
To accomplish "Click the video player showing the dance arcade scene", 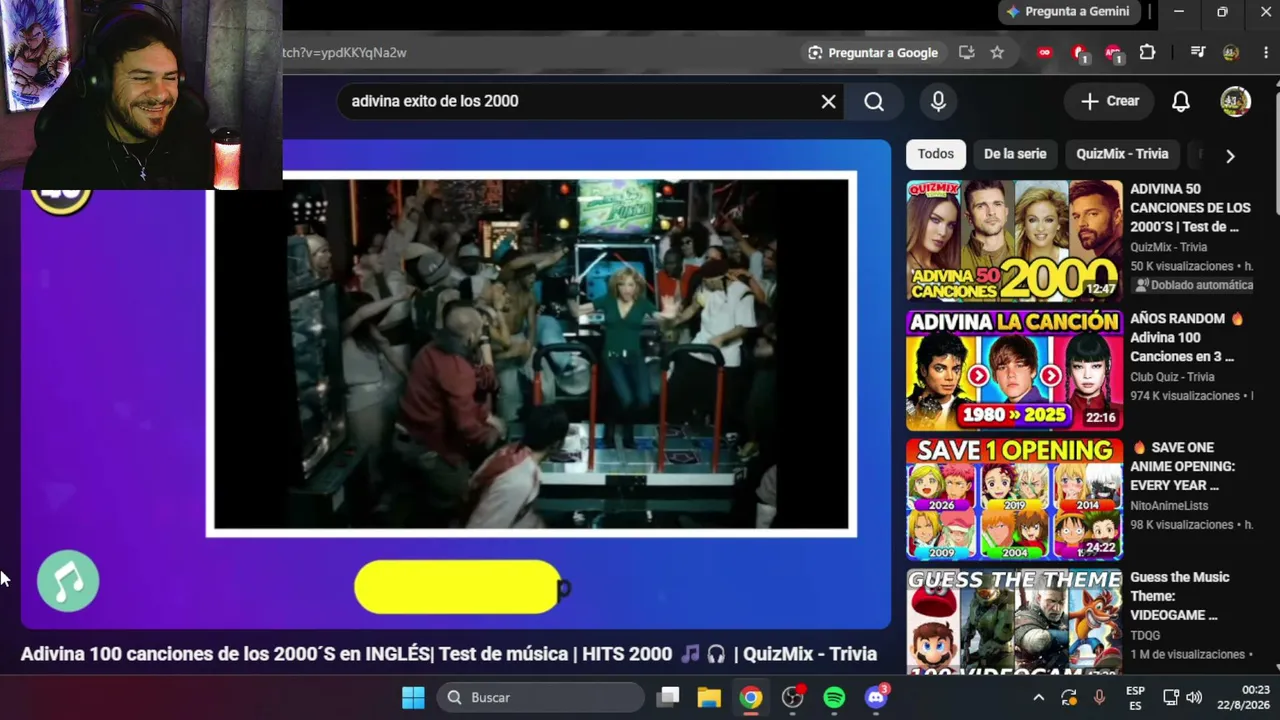I will click(531, 355).
